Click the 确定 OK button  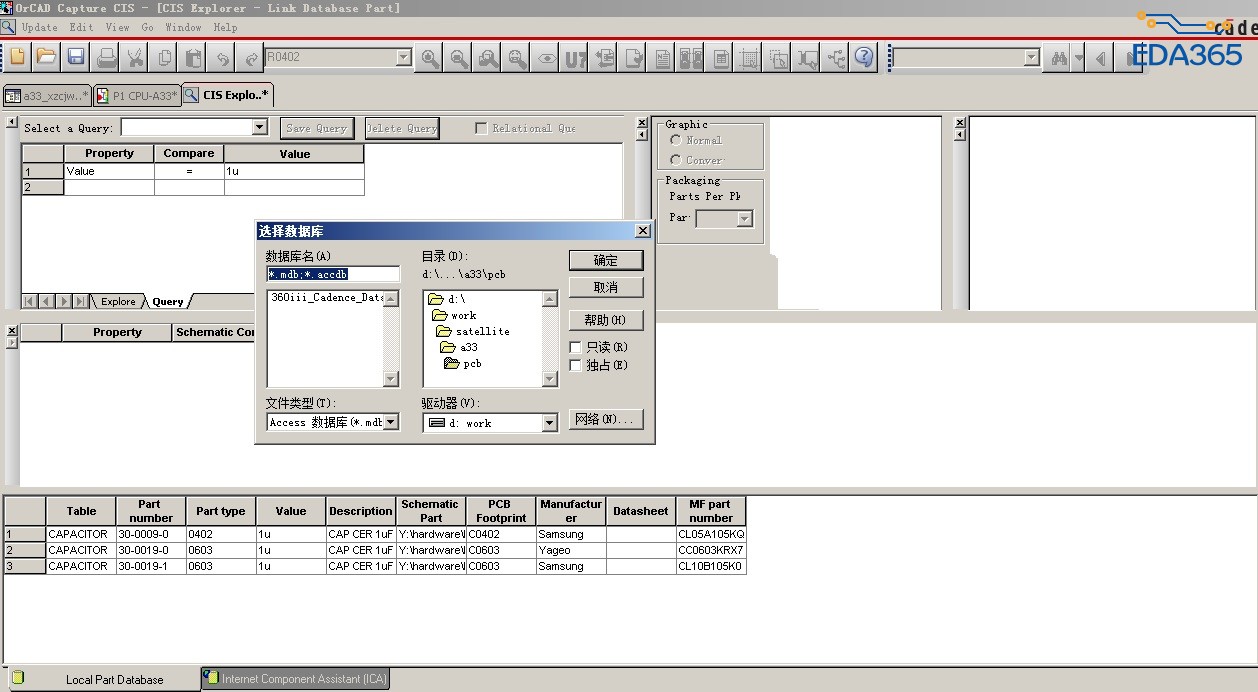click(606, 260)
